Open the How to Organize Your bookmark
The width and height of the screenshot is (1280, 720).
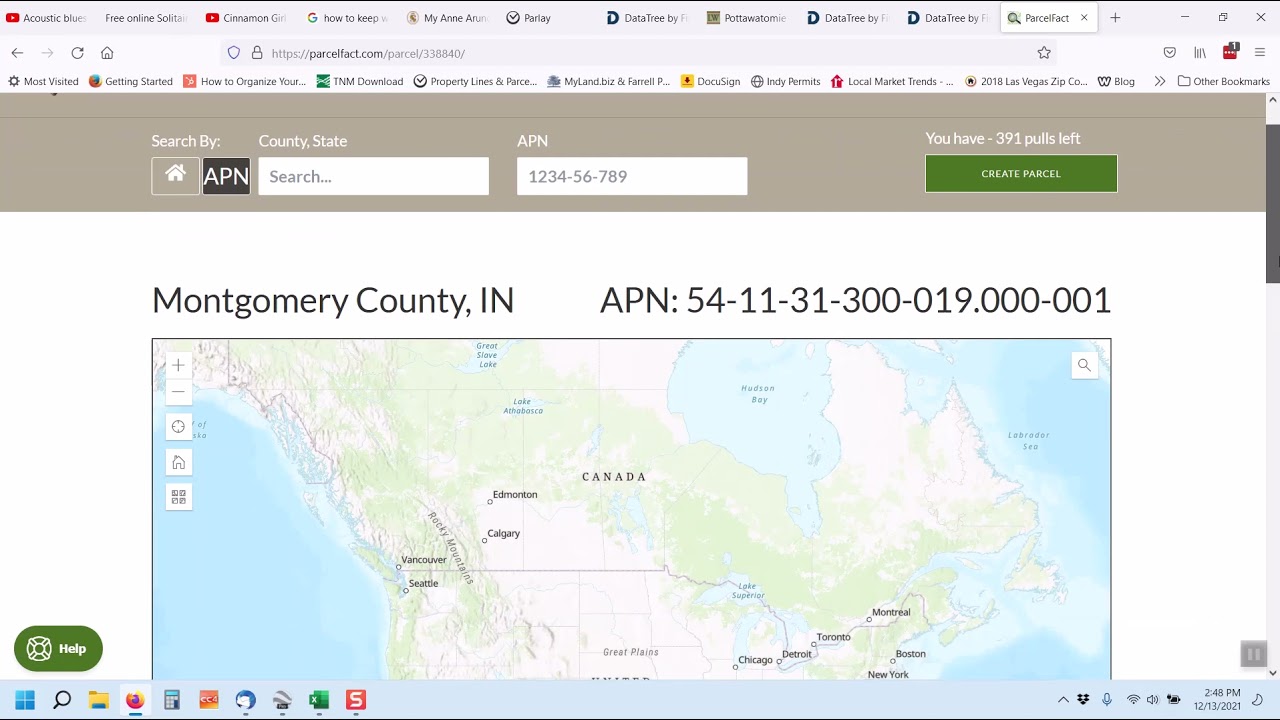245,82
